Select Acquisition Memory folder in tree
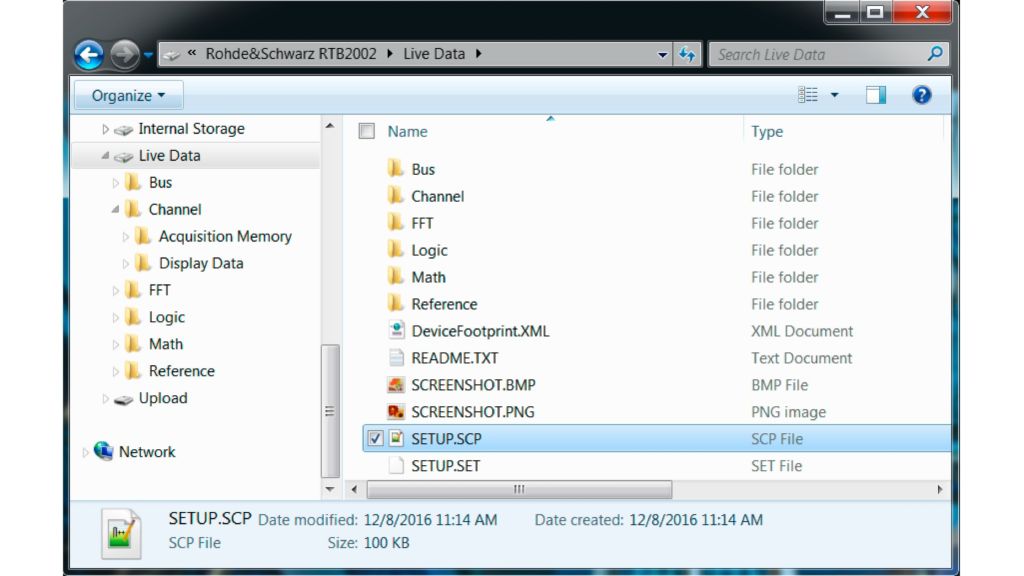Image resolution: width=1024 pixels, height=576 pixels. pyautogui.click(x=224, y=237)
